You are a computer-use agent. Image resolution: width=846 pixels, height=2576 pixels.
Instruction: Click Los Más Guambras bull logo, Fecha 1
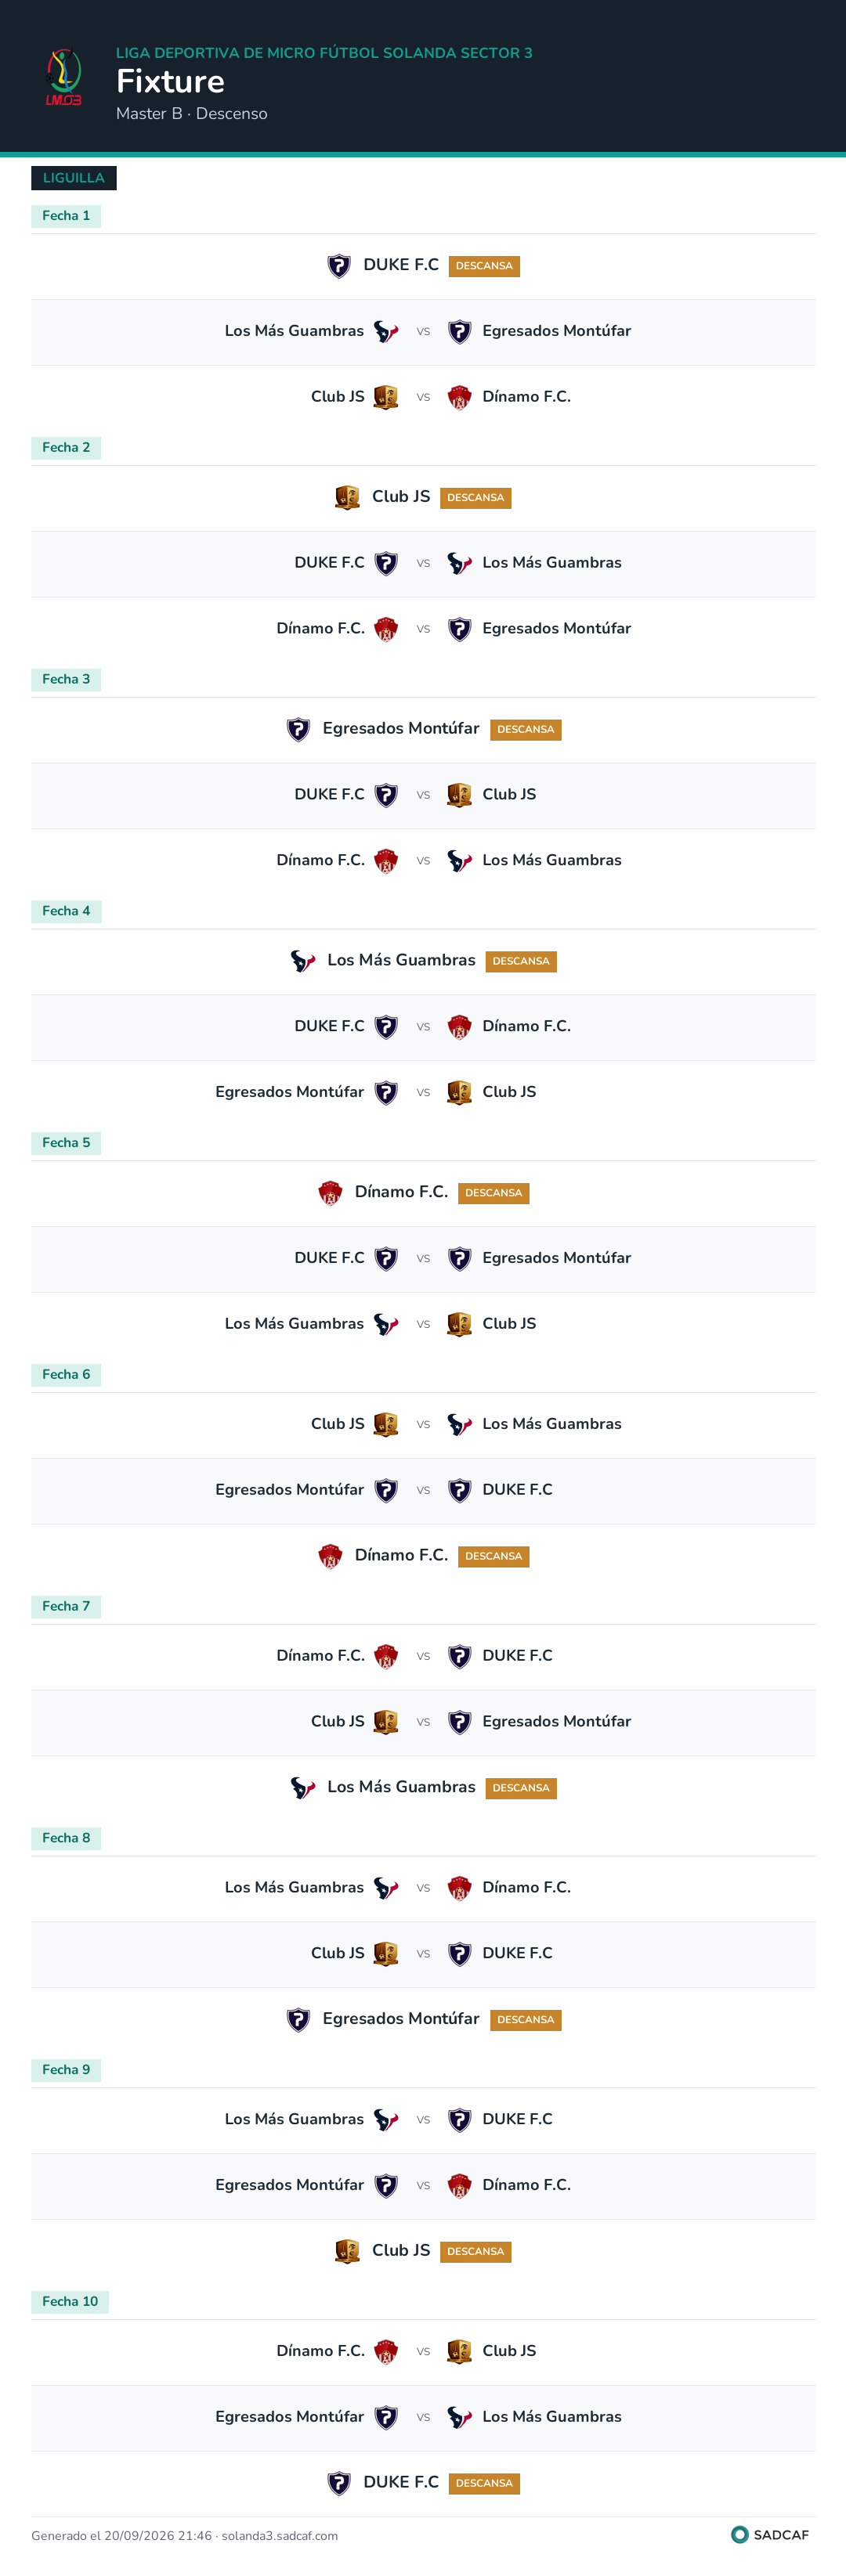click(x=386, y=332)
